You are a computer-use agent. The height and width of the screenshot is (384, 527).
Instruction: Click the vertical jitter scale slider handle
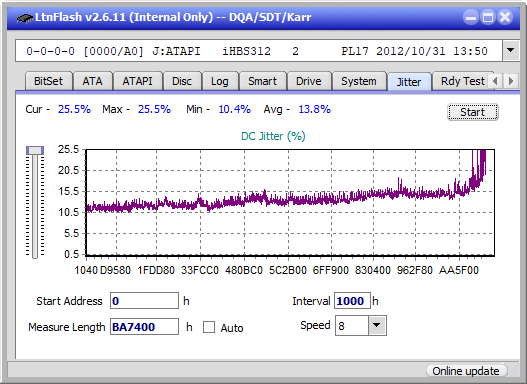pos(35,150)
